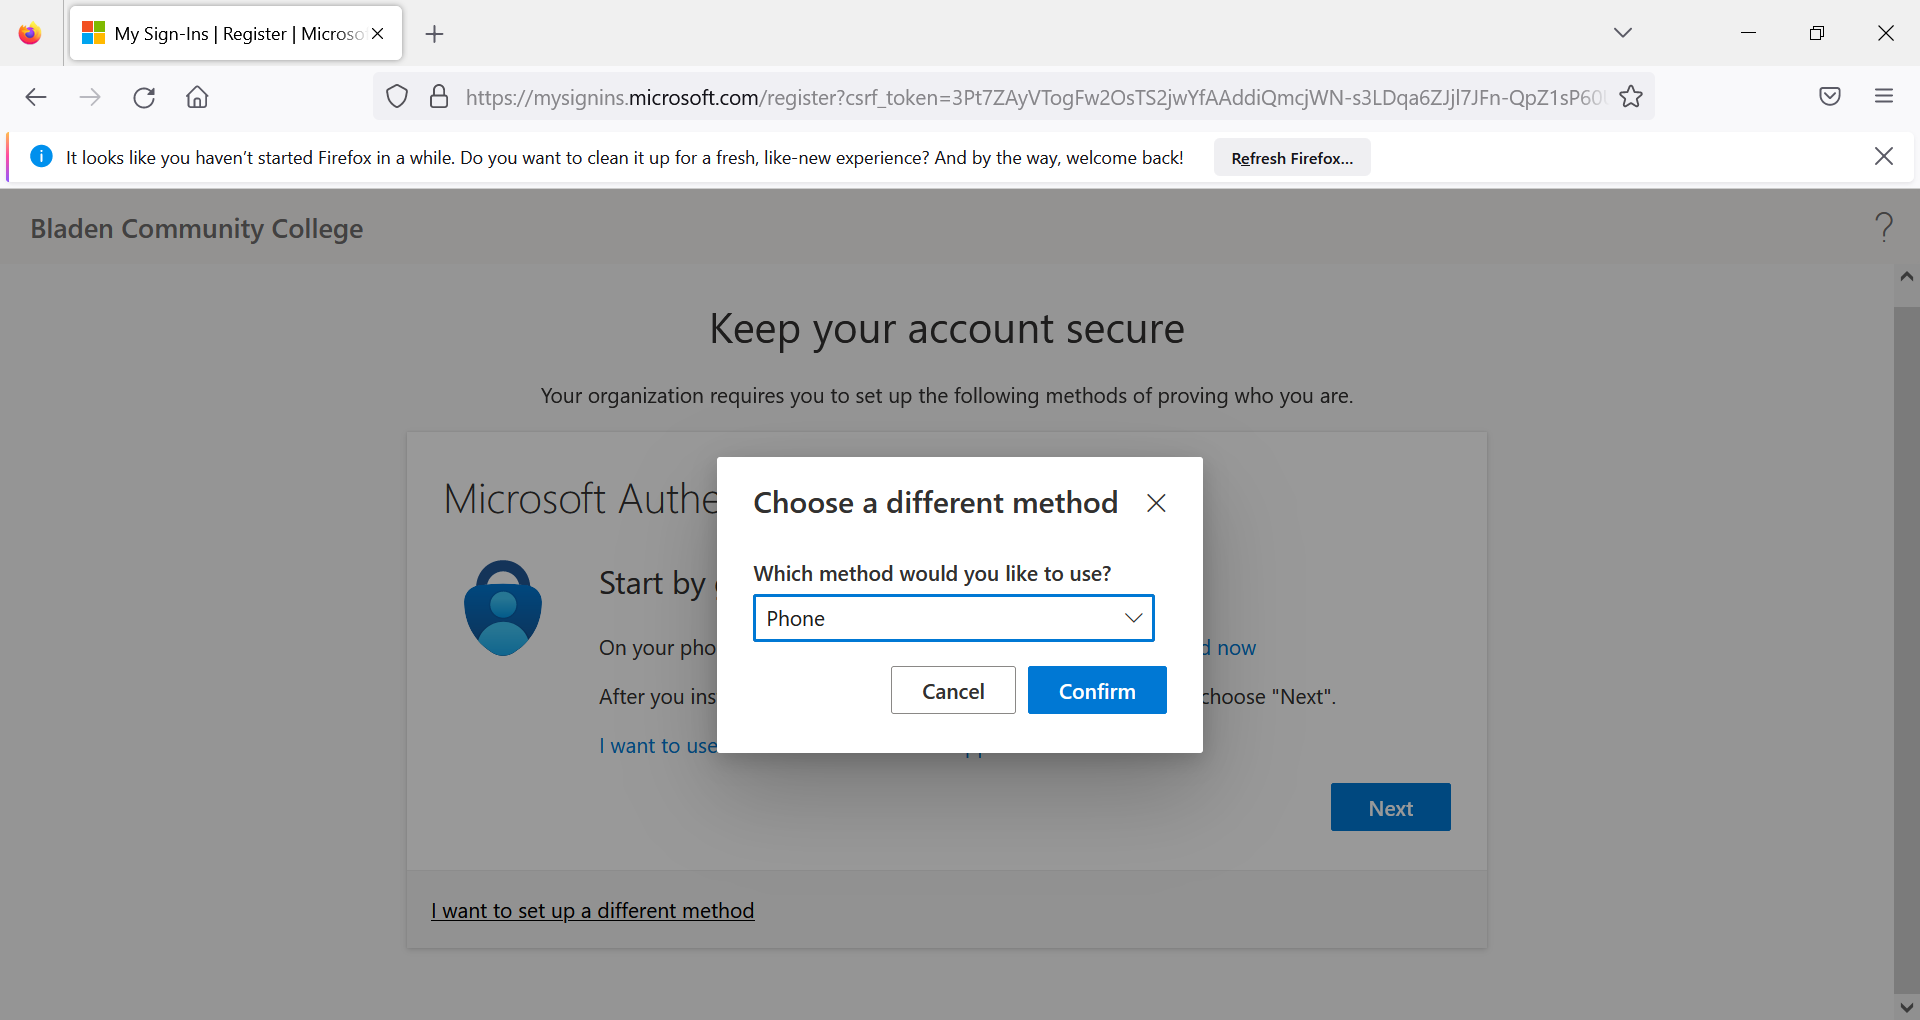The width and height of the screenshot is (1920, 1020).
Task: Reload the current page
Action: click(144, 97)
